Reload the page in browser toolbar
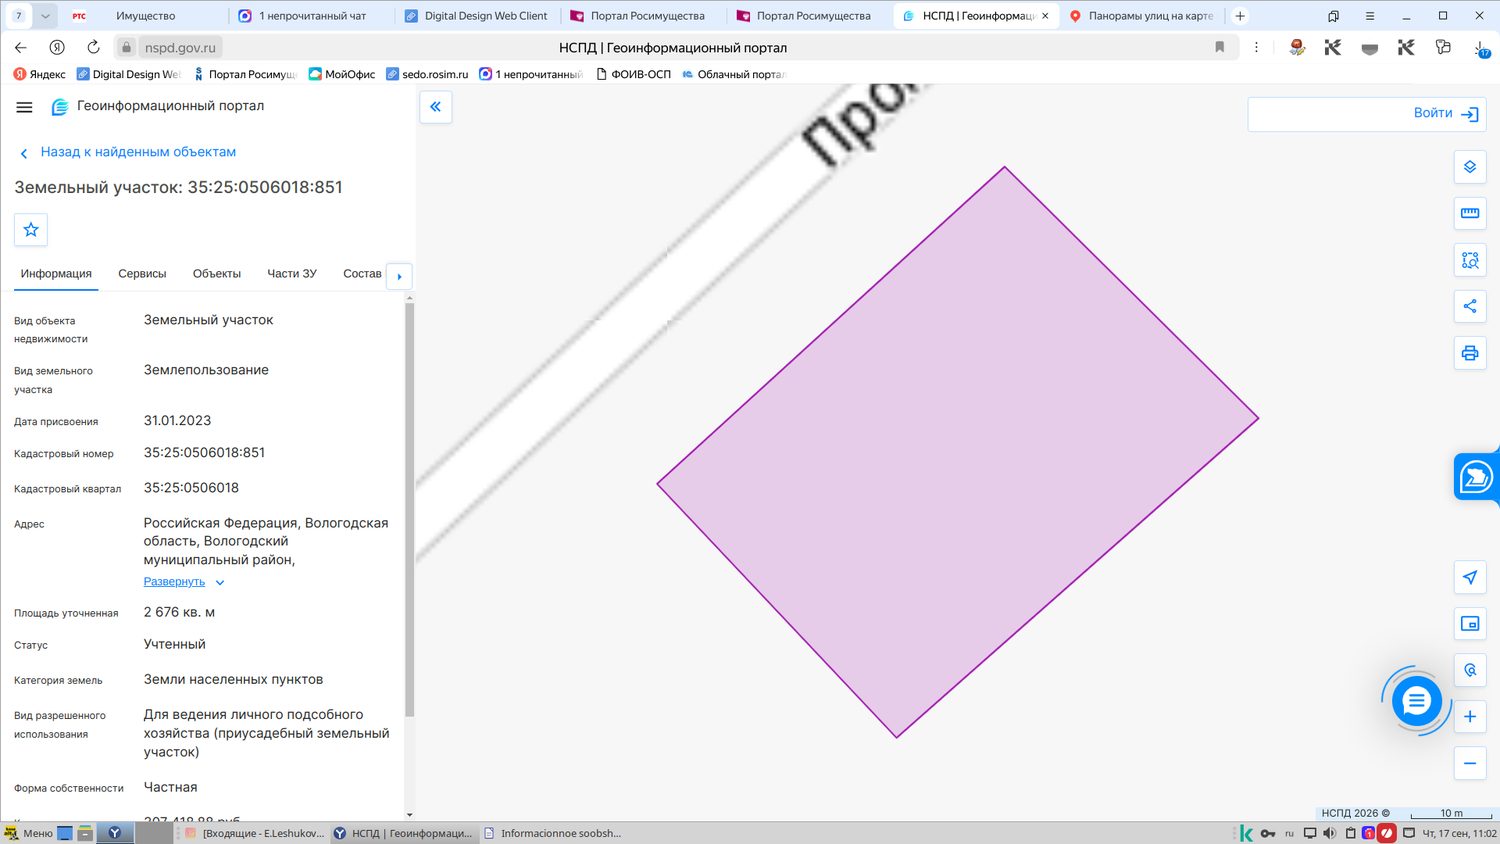1500x844 pixels. [x=93, y=47]
